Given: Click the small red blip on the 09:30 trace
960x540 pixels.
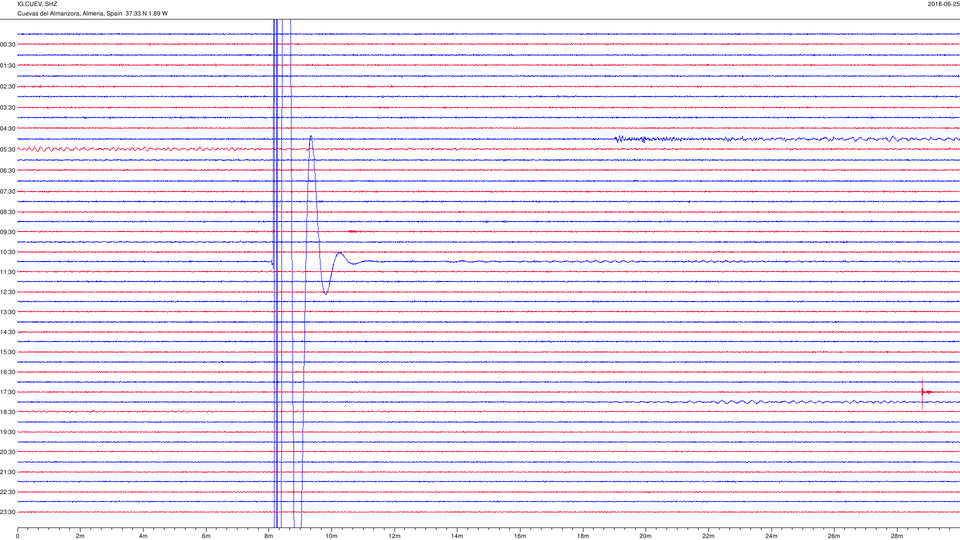Looking at the screenshot, I should (x=353, y=231).
